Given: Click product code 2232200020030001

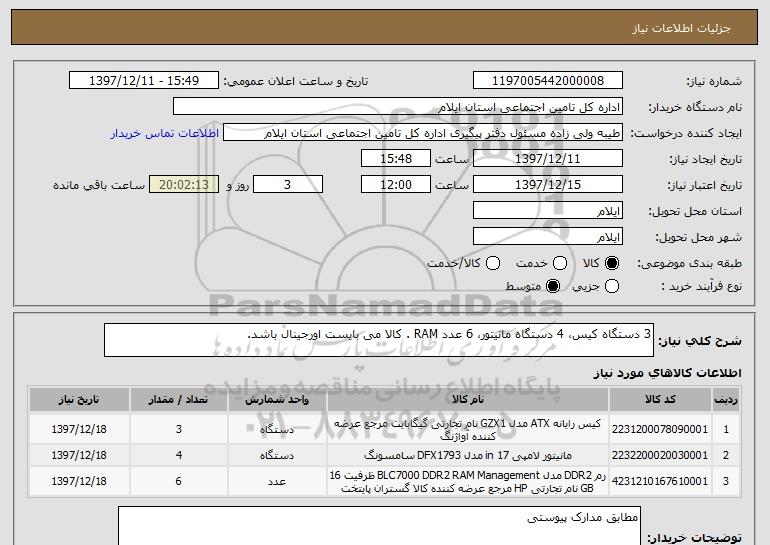Looking at the screenshot, I should pos(660,455).
